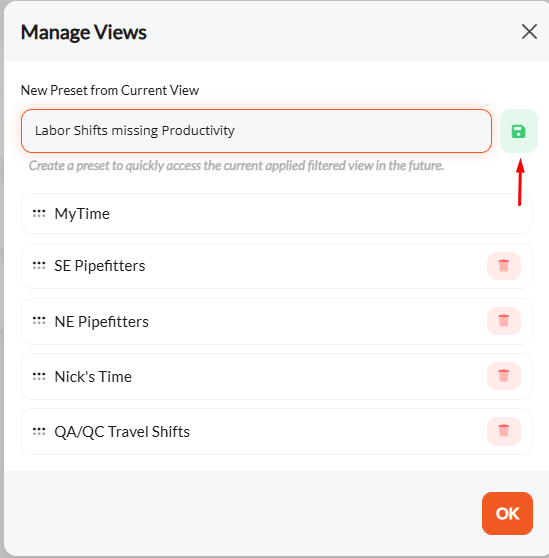Close the Manage Views dialog

coord(529,32)
